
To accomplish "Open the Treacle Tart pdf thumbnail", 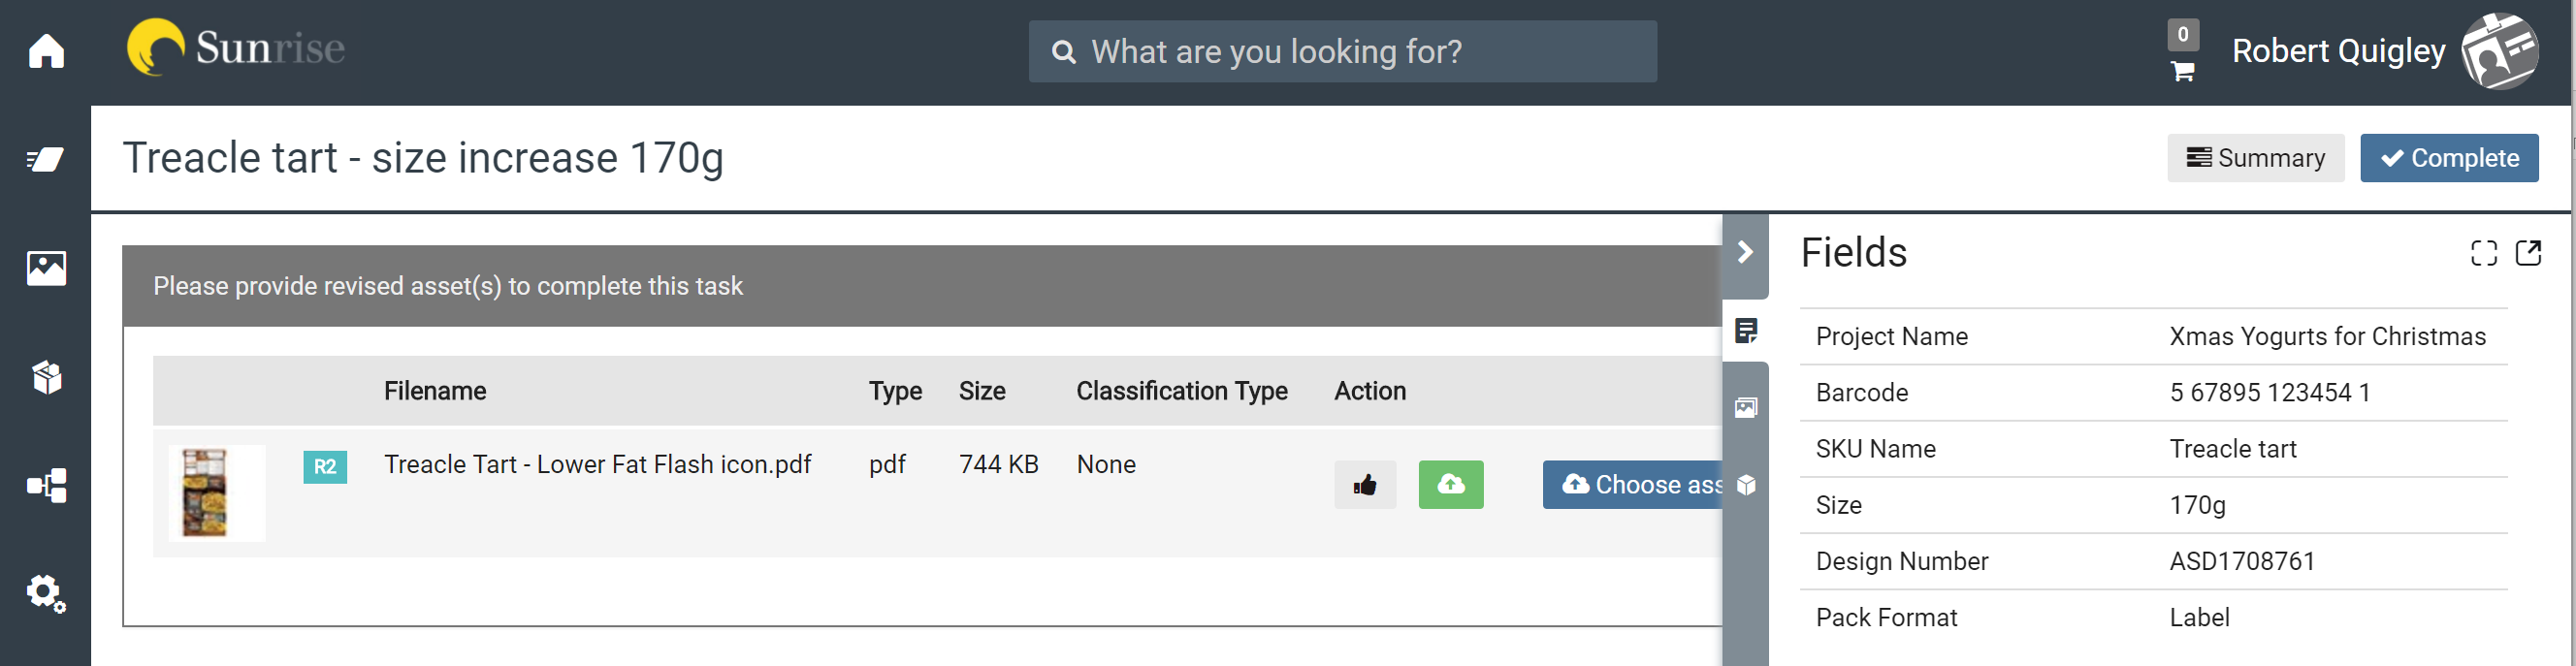I will [206, 493].
